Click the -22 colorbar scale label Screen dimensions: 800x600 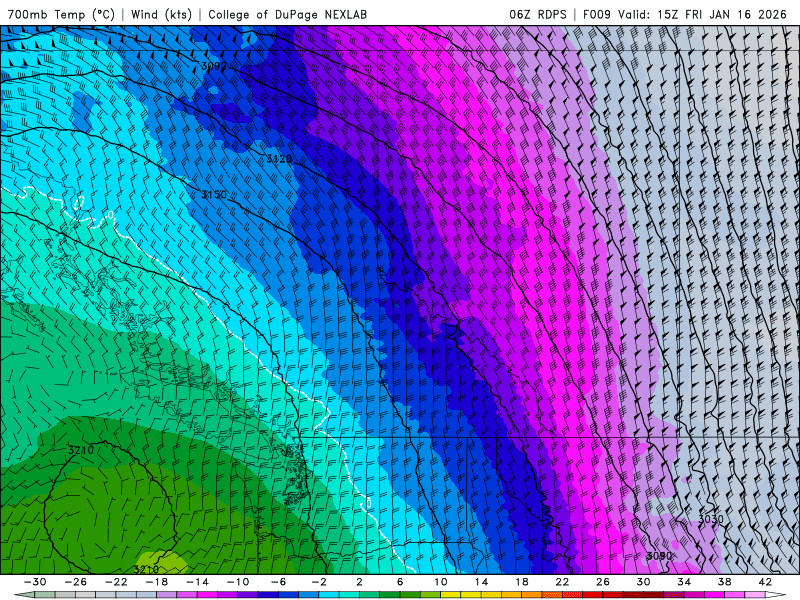click(x=116, y=582)
